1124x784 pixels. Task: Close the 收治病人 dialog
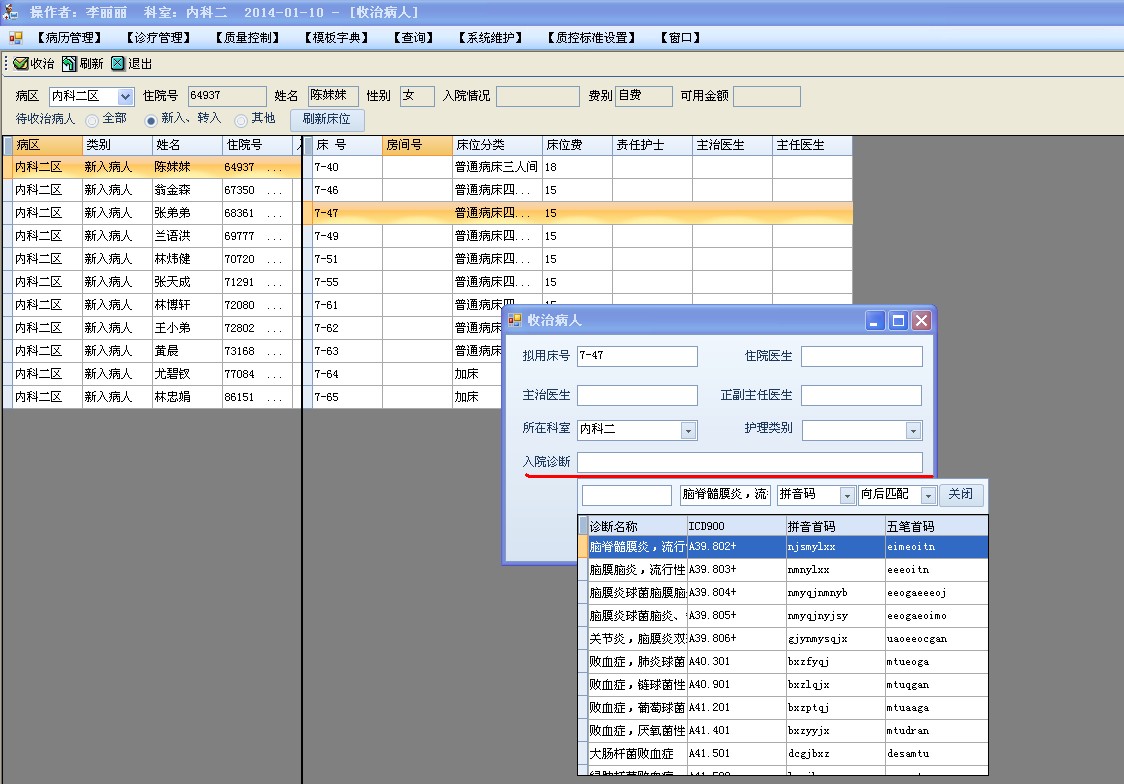921,320
